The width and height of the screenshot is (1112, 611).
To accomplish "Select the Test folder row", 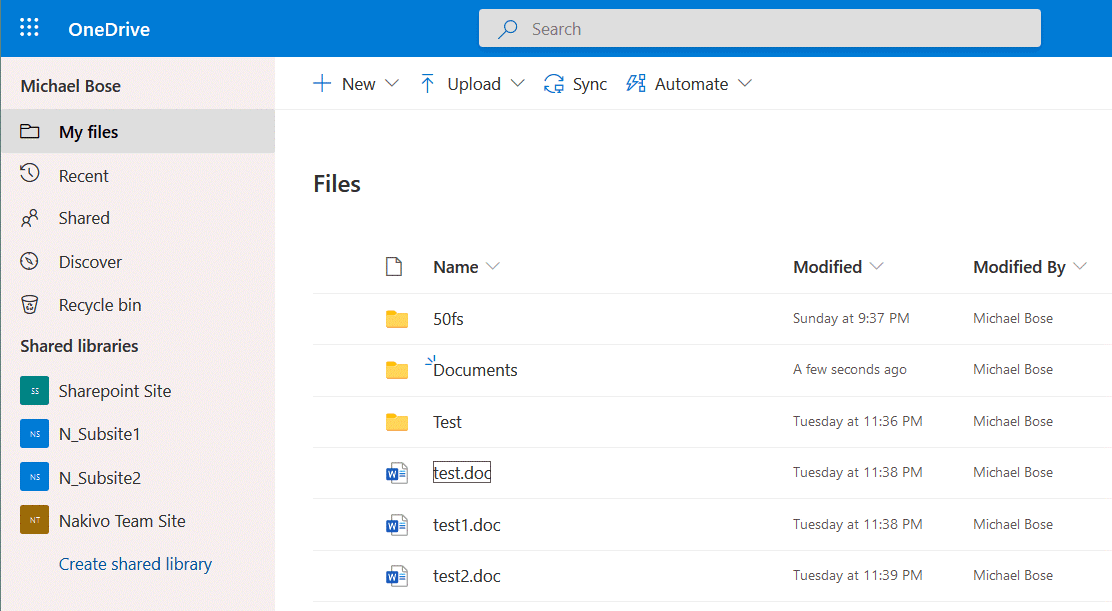I will point(447,422).
